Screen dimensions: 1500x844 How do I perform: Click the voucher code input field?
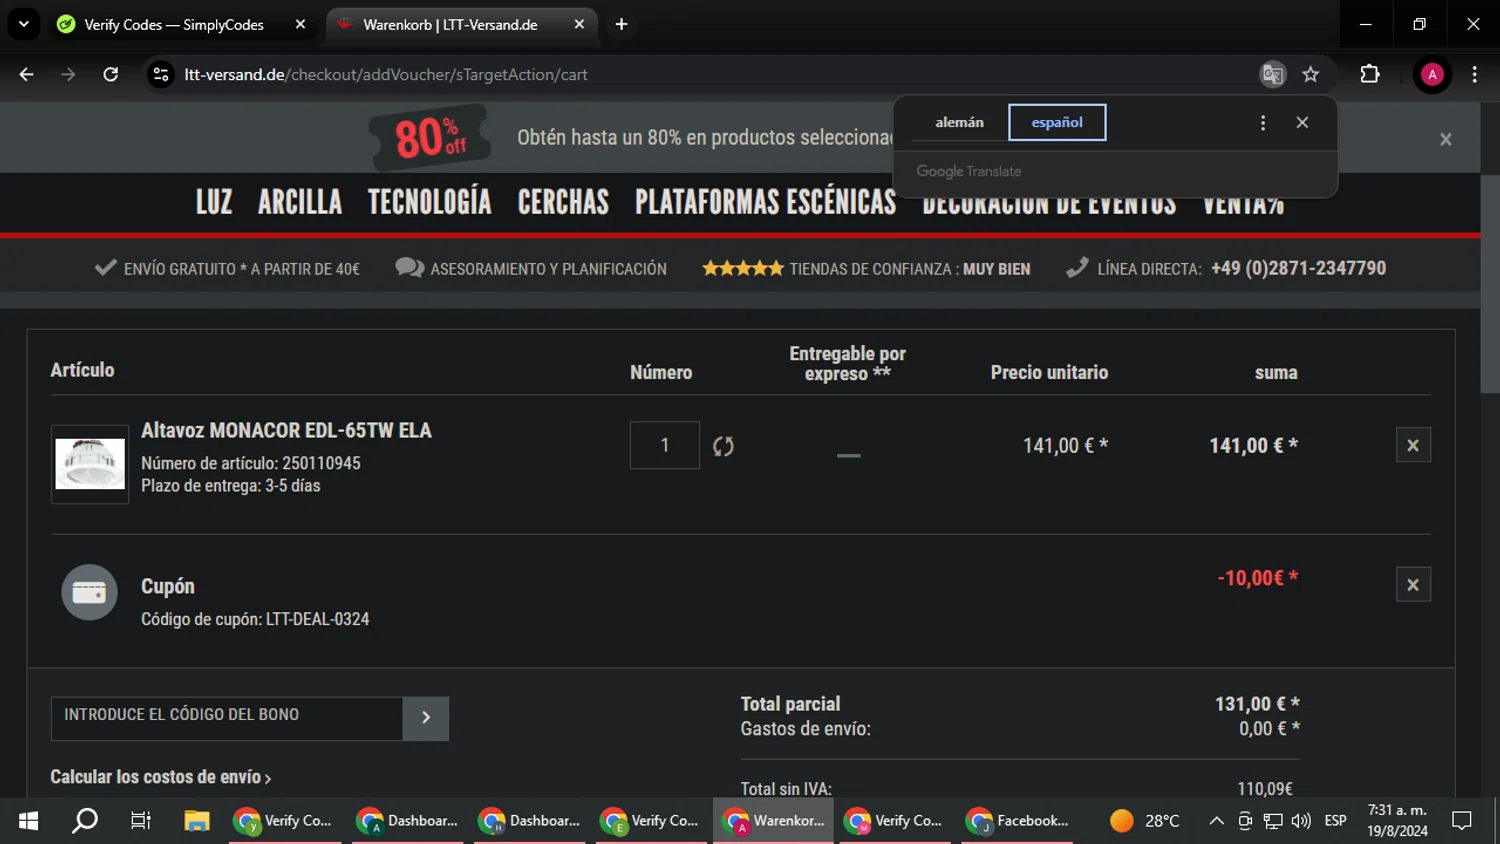click(x=227, y=718)
